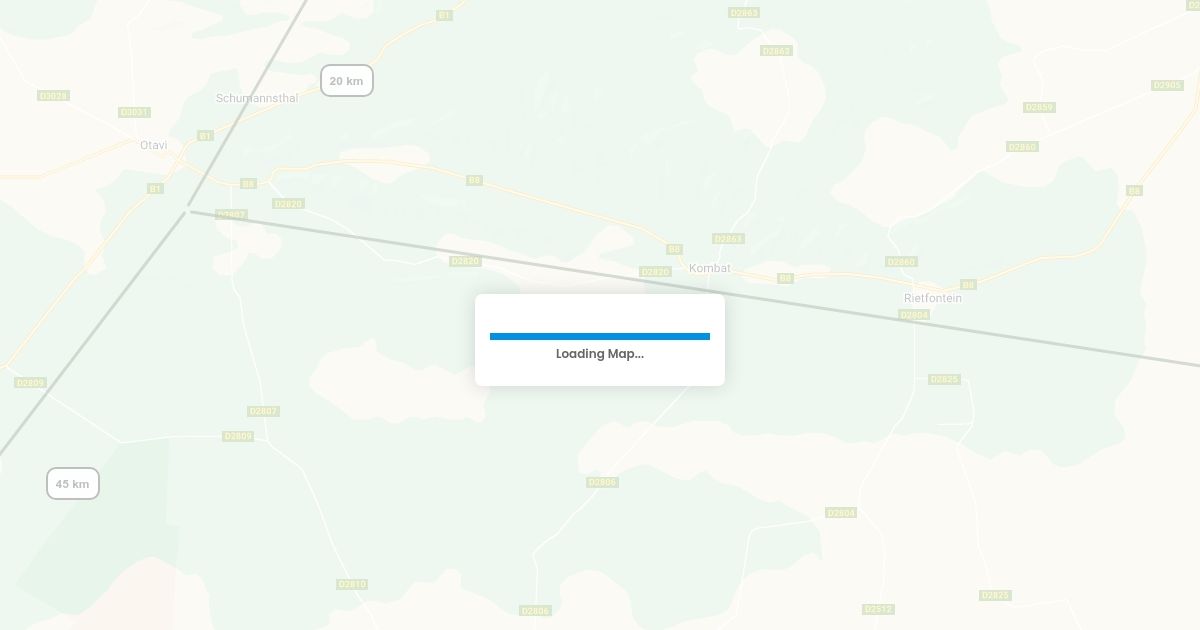Click the 45 km distance badge
The width and height of the screenshot is (1200, 630).
coord(73,484)
